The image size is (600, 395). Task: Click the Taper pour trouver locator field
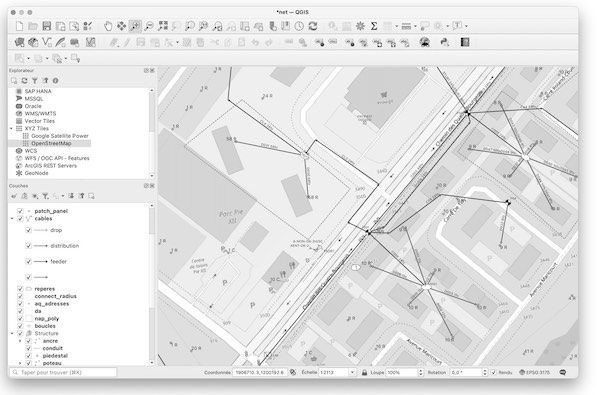point(63,372)
